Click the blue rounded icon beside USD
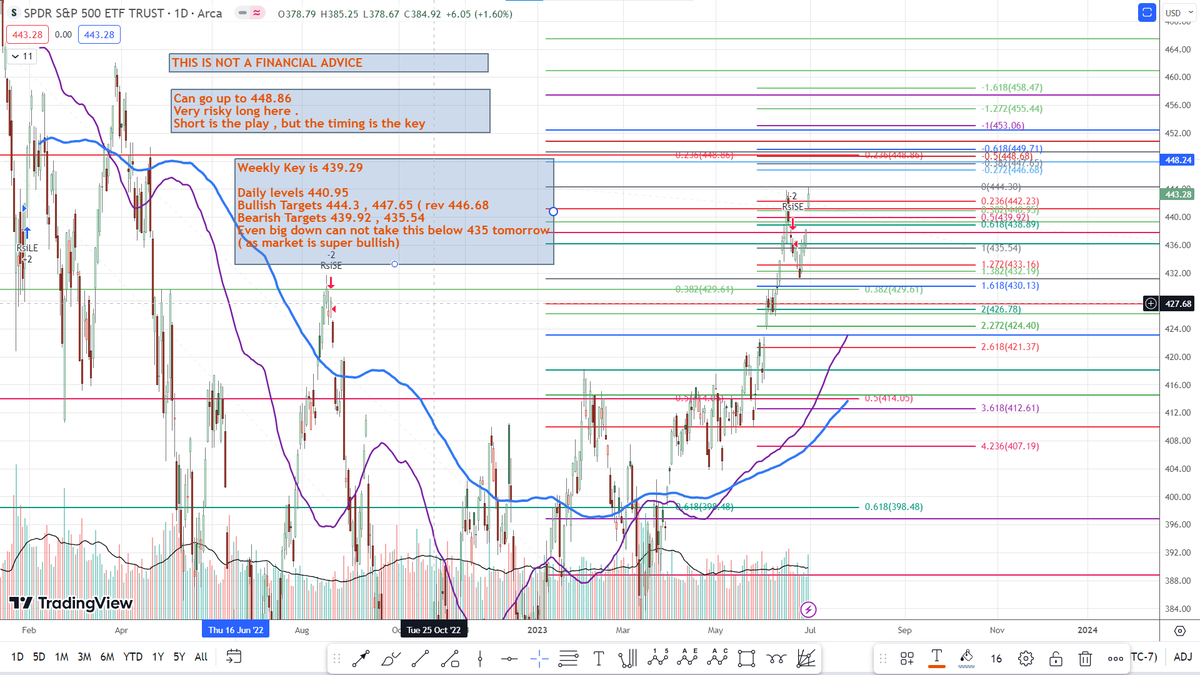 click(x=1146, y=13)
